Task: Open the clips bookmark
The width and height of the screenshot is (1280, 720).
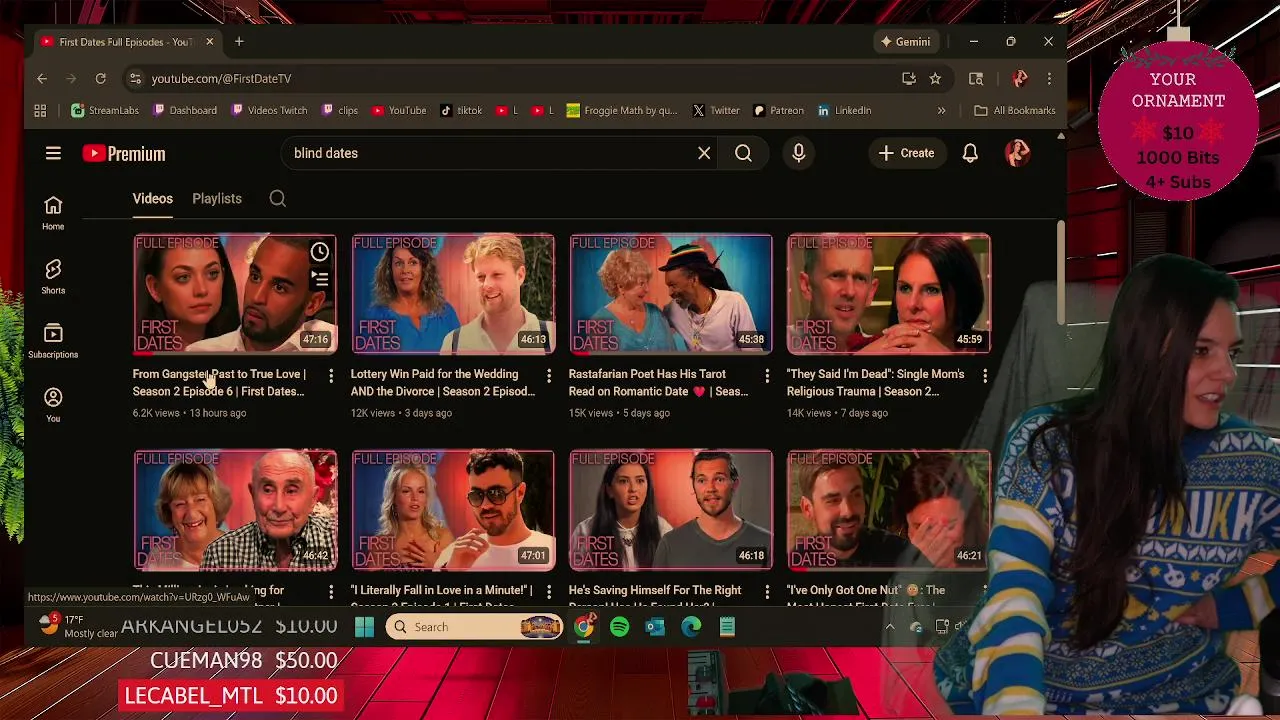Action: point(340,111)
